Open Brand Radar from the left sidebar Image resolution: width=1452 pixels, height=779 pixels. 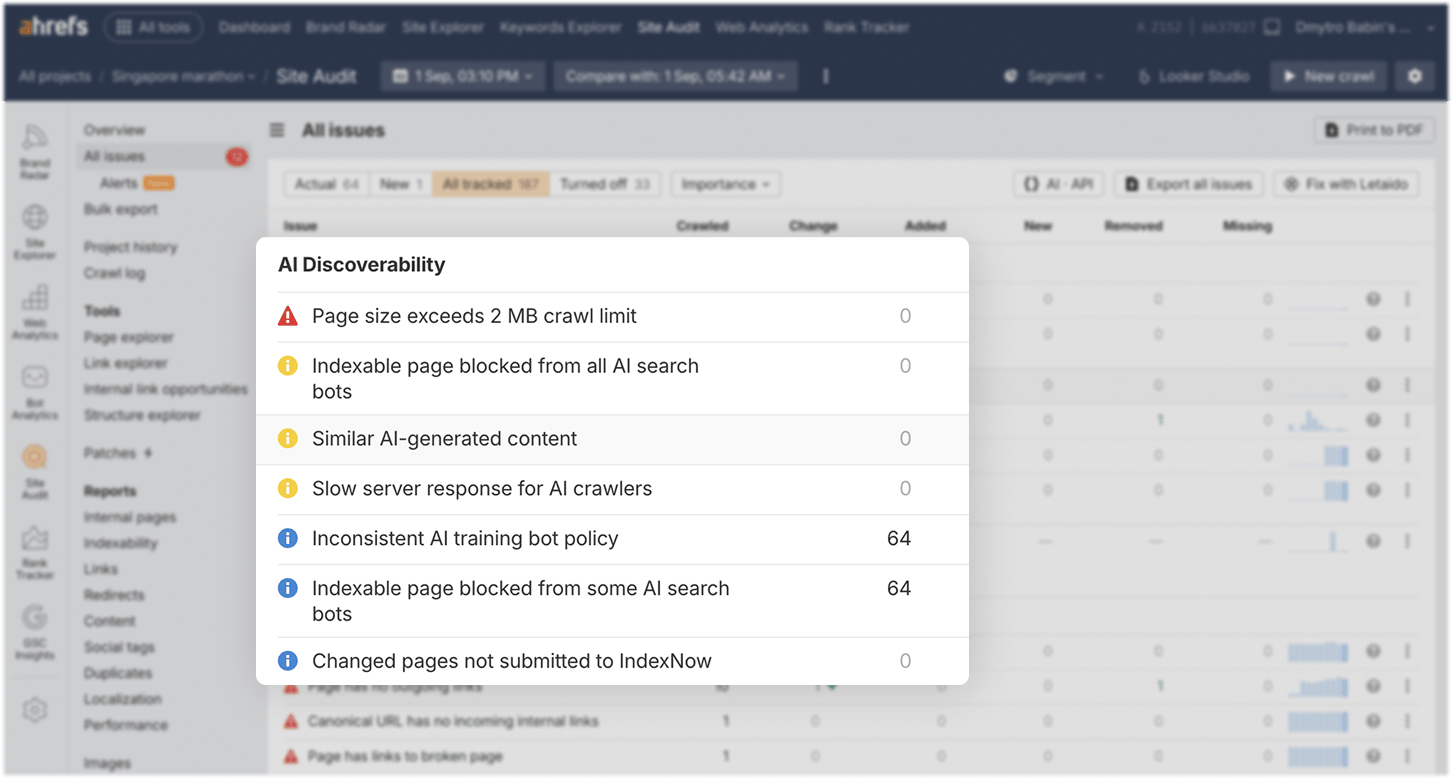click(x=35, y=152)
